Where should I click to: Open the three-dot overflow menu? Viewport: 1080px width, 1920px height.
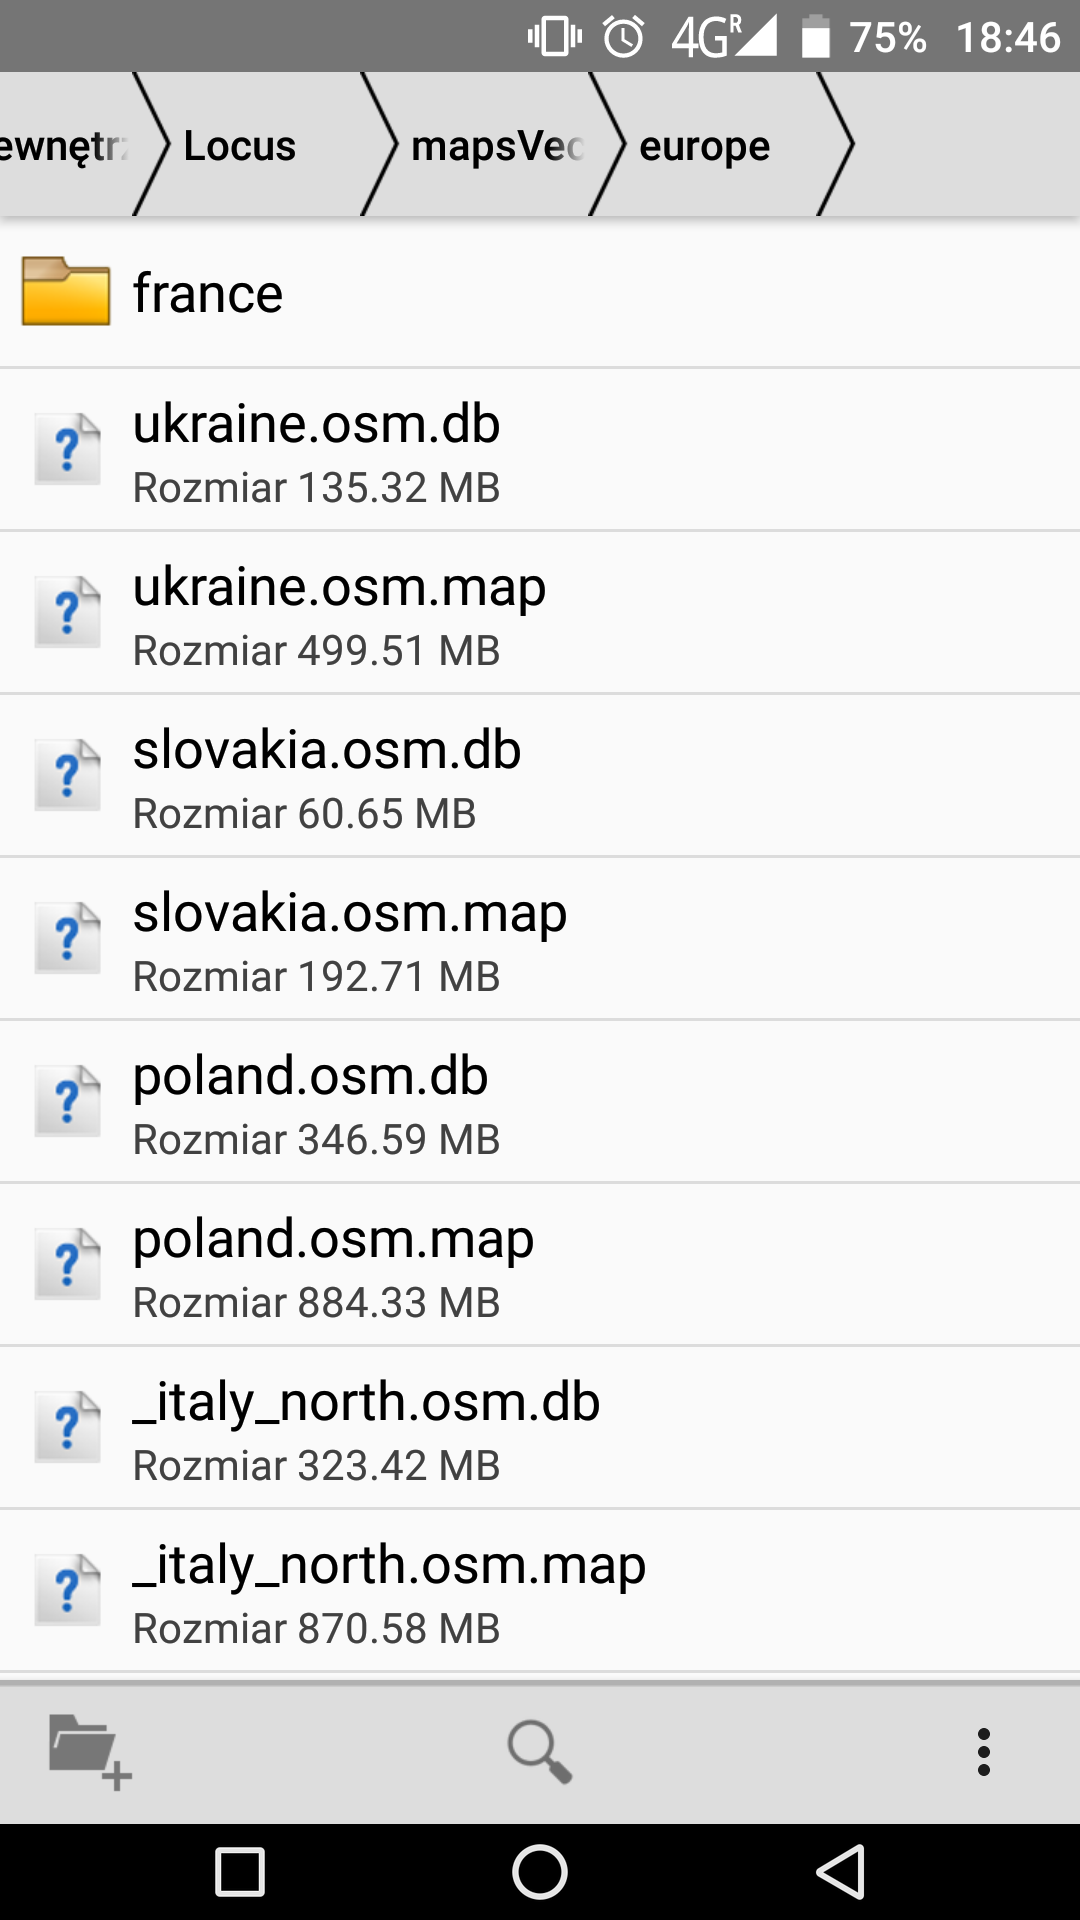(x=984, y=1751)
